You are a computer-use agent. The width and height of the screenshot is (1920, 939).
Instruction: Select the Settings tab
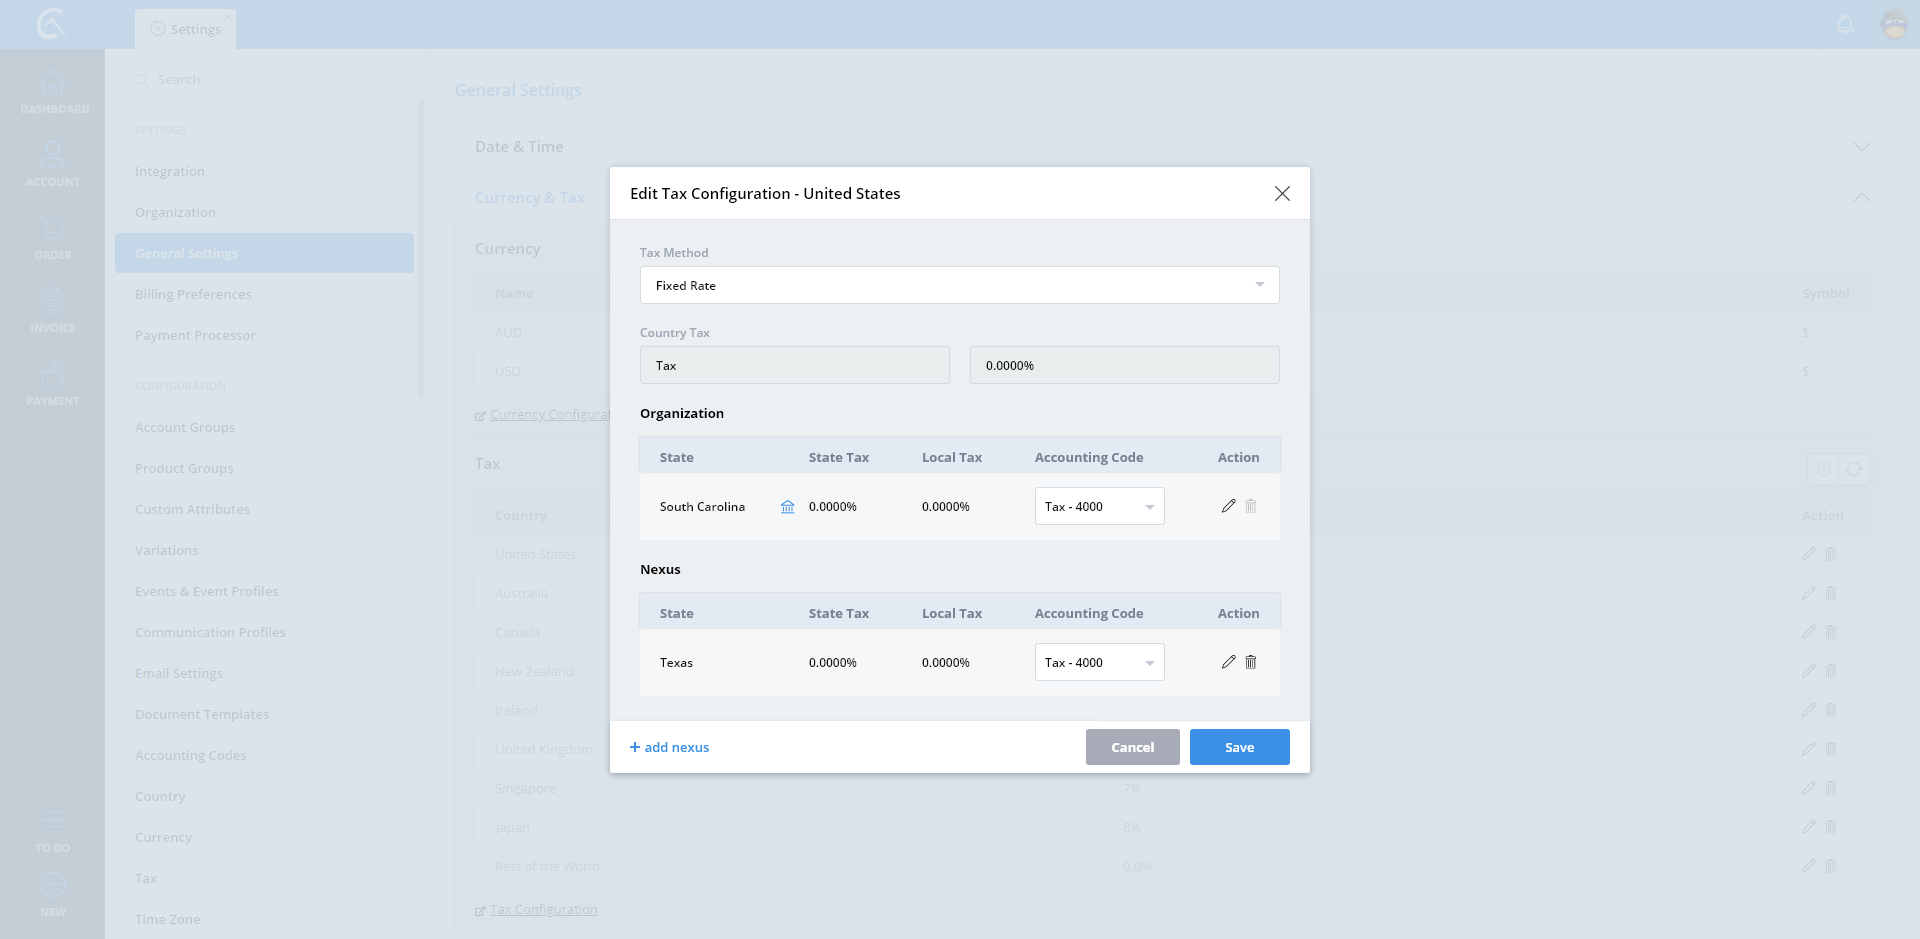click(186, 30)
